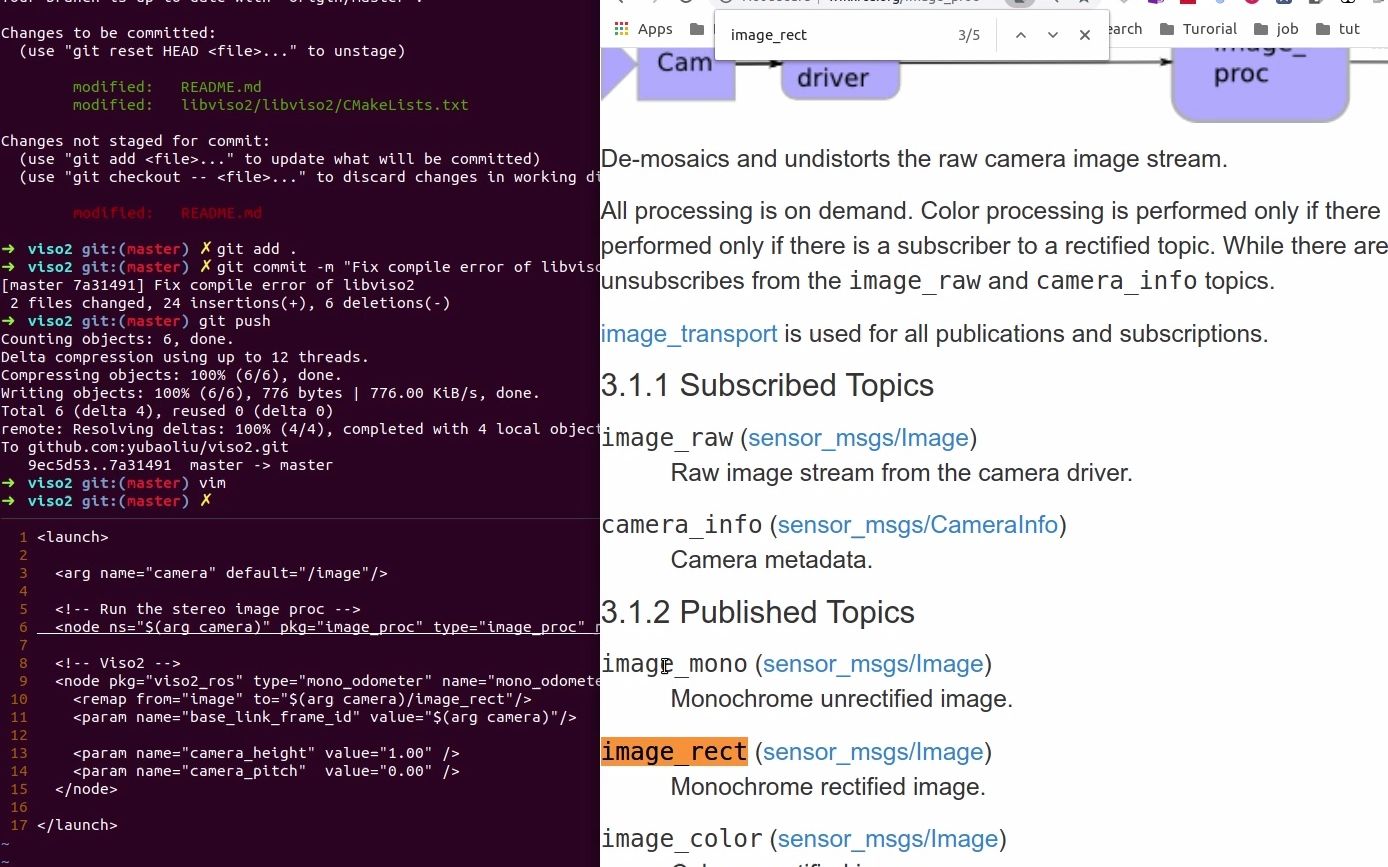This screenshot has width=1388, height=867.
Task: Click the '9ec5d53..7a31491 master -> master' line
Action: point(180,465)
